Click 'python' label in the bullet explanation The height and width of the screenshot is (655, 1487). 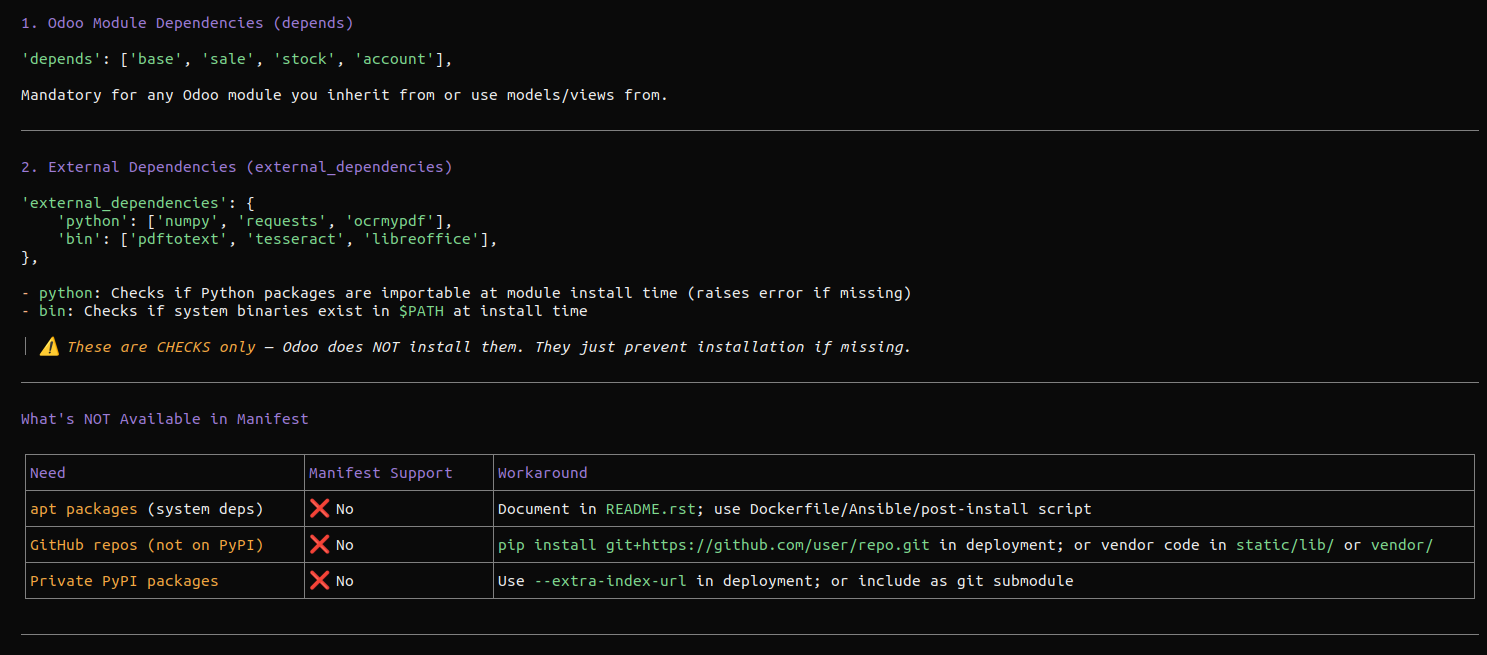point(66,293)
